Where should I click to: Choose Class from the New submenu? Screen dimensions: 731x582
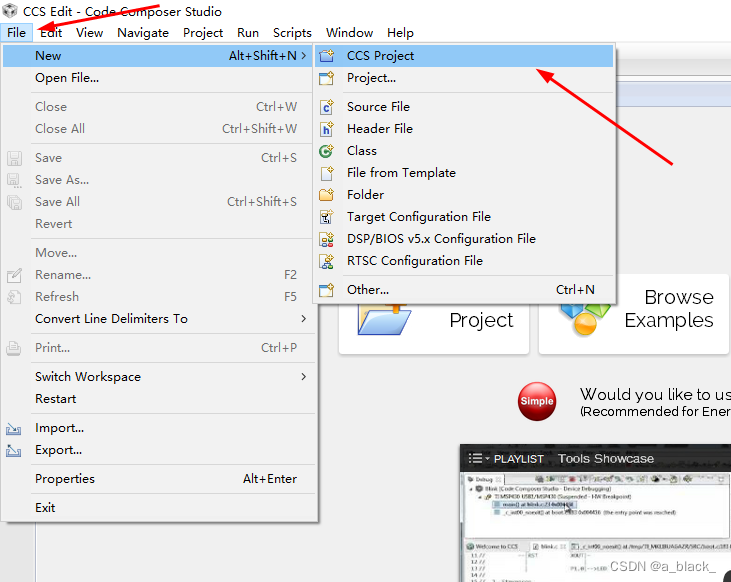(x=464, y=151)
